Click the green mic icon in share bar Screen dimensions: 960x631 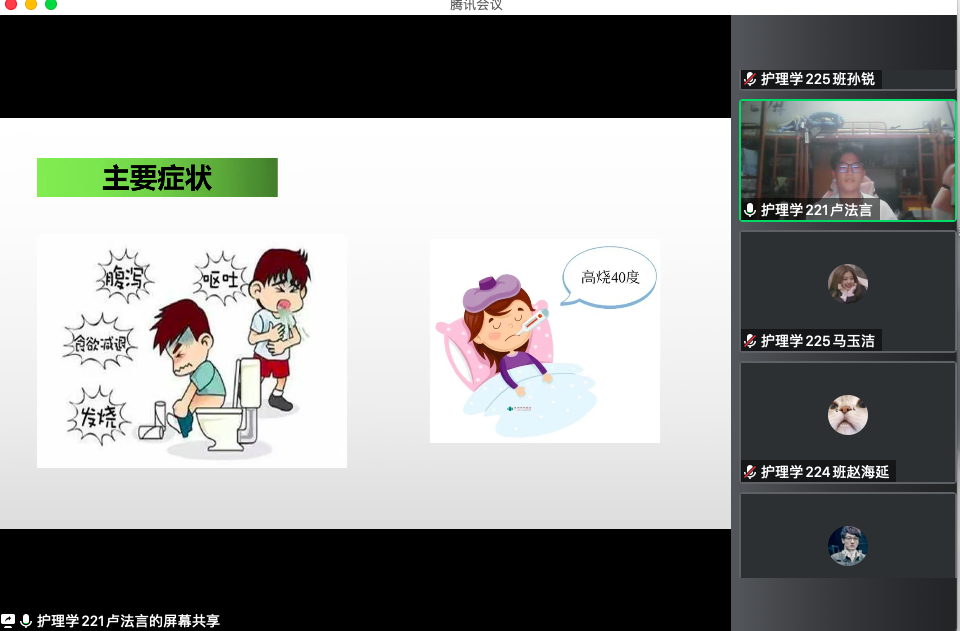point(26,621)
